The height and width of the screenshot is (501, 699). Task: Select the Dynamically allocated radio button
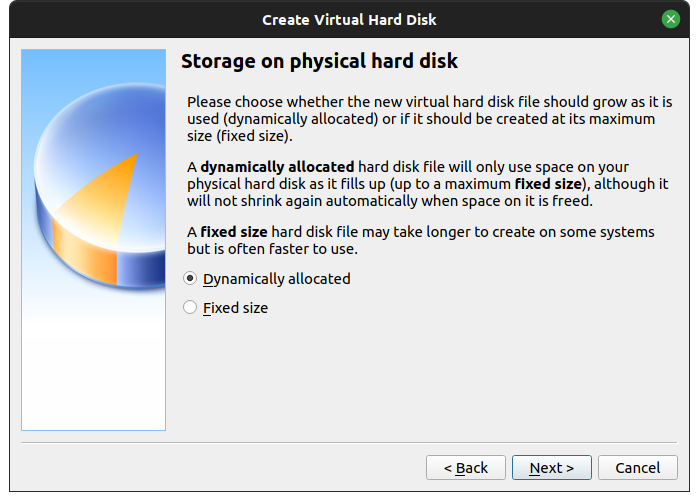click(190, 279)
